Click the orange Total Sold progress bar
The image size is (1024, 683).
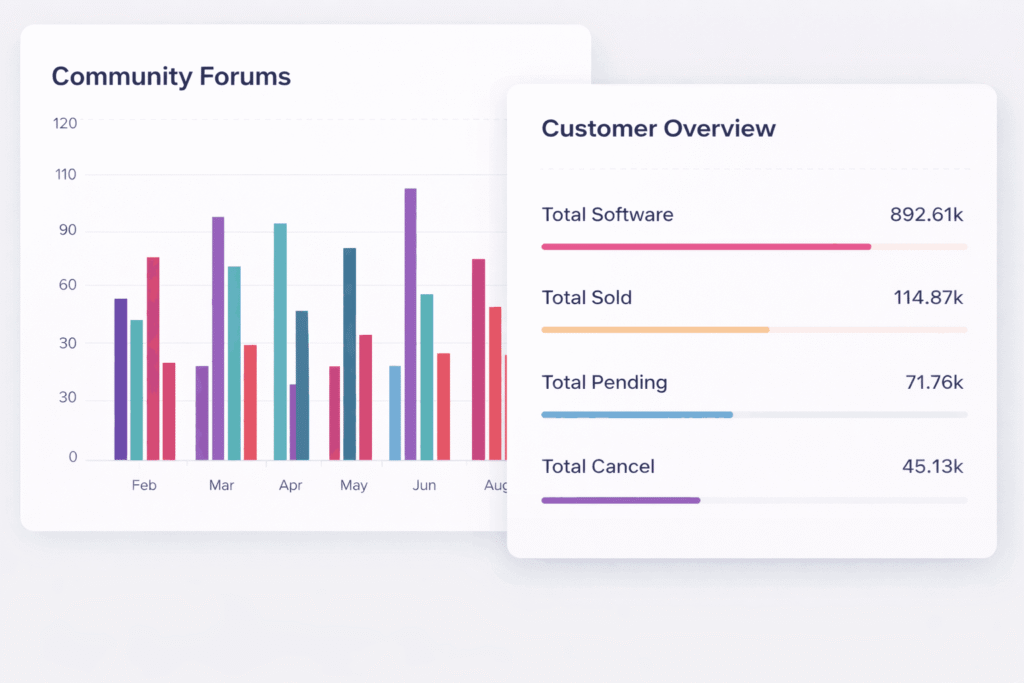tap(655, 329)
